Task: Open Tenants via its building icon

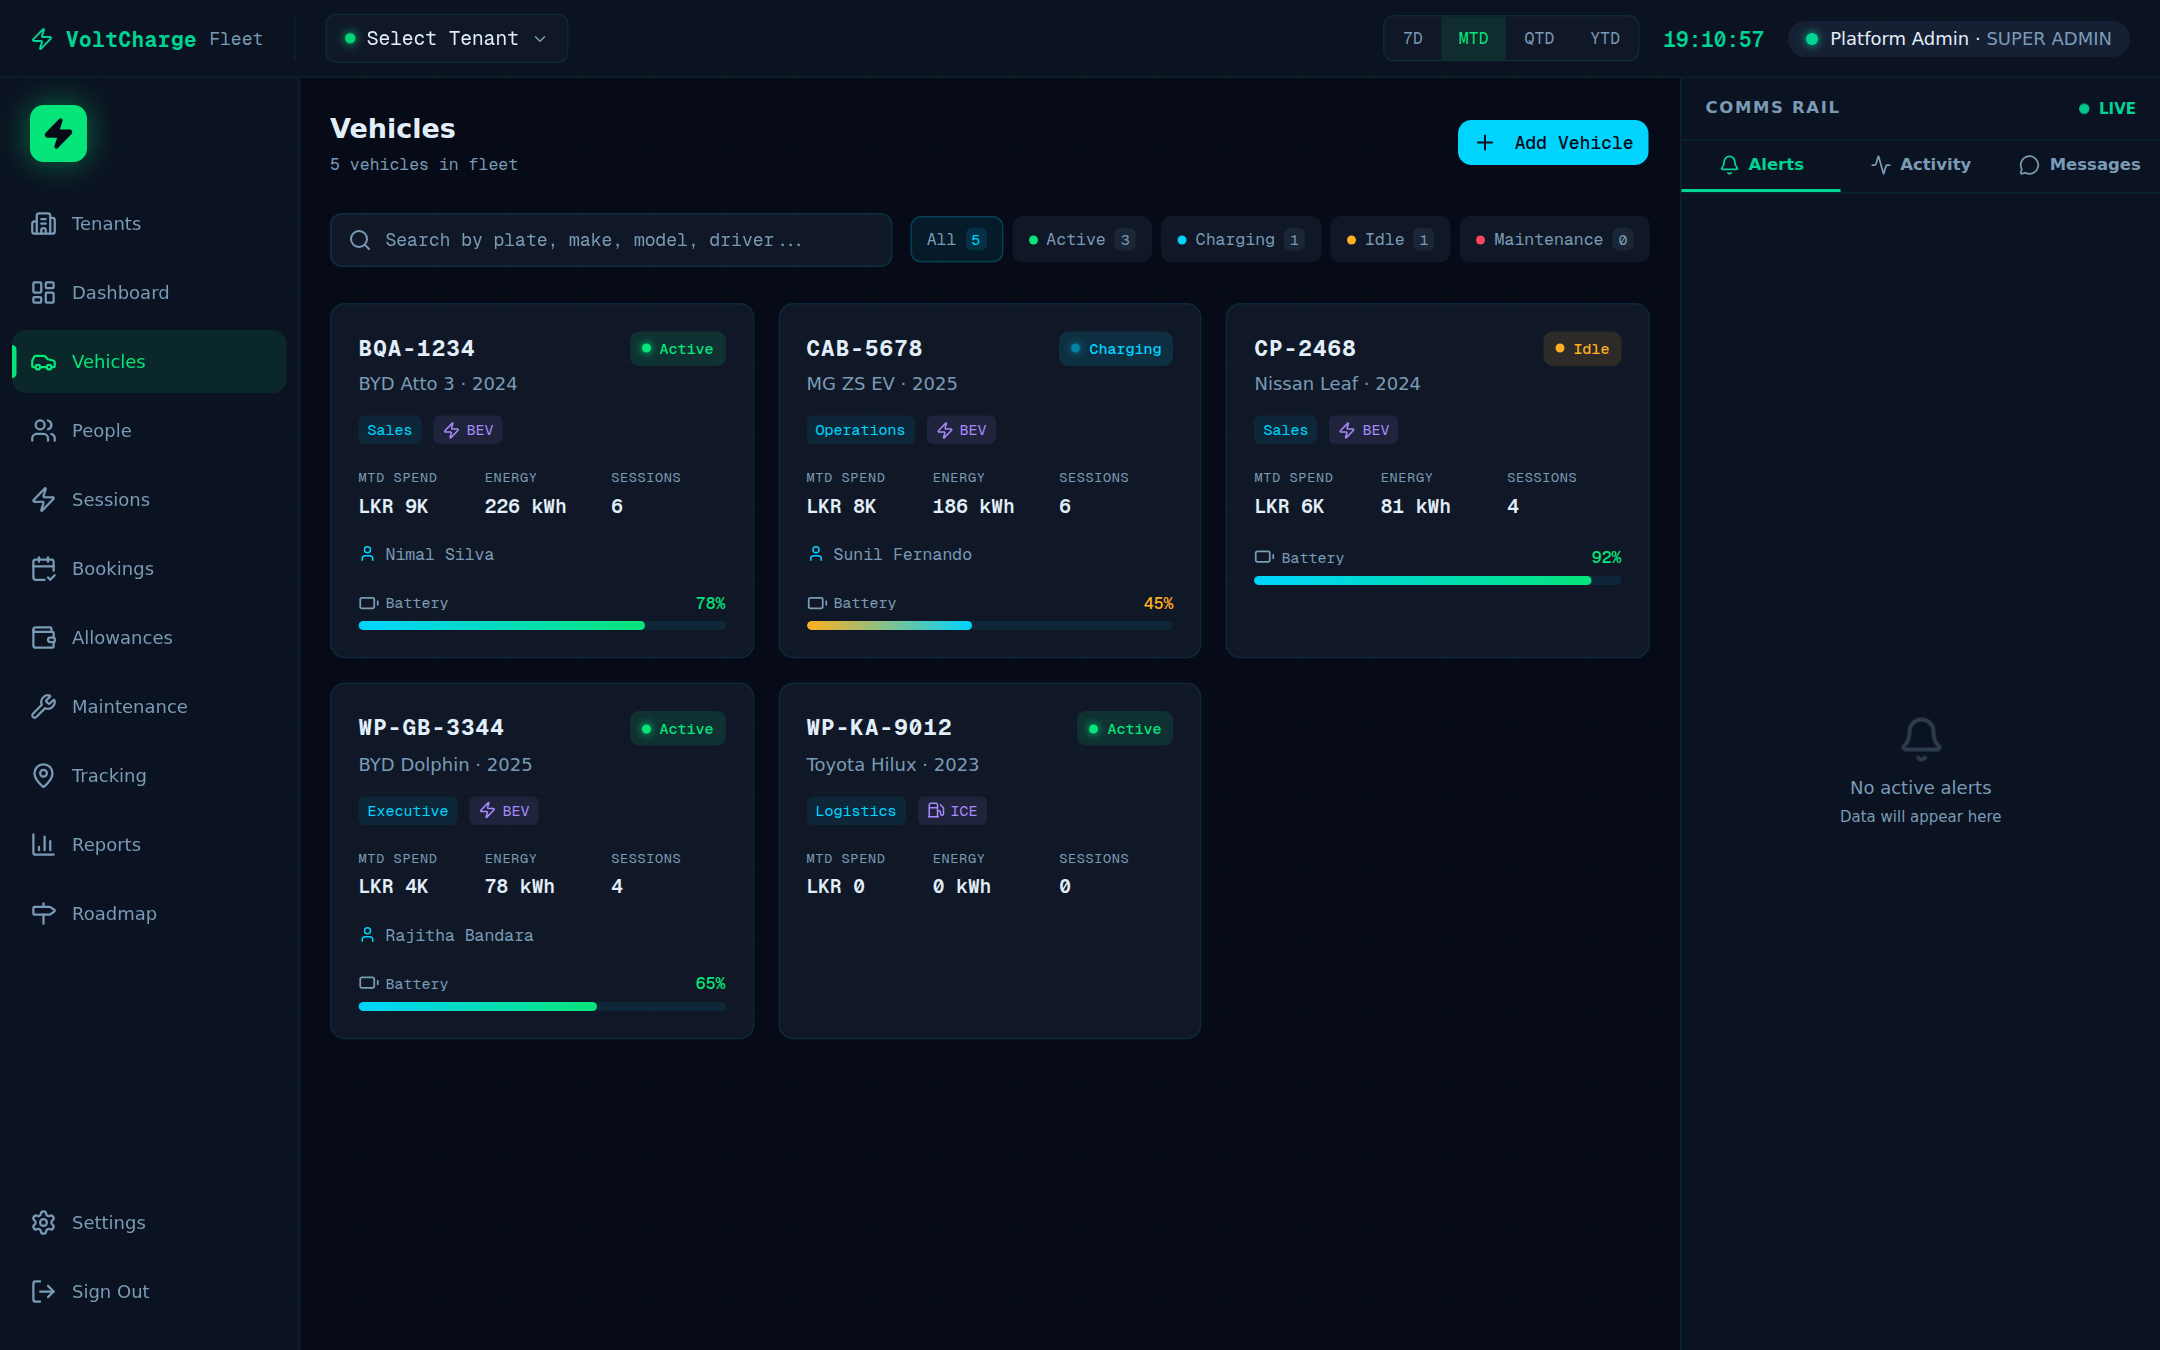Action: pyautogui.click(x=43, y=223)
